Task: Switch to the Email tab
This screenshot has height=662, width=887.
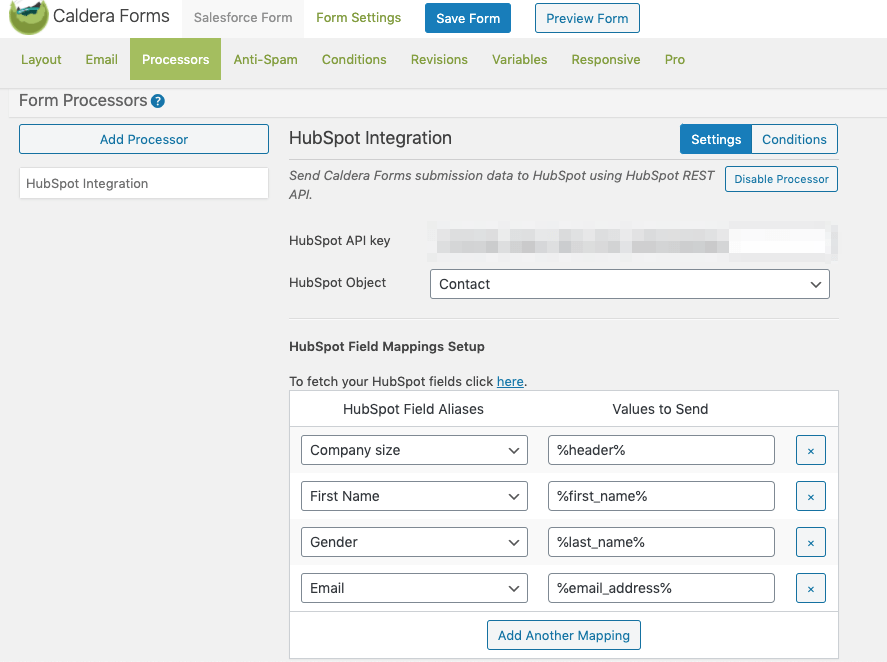Action: click(102, 59)
